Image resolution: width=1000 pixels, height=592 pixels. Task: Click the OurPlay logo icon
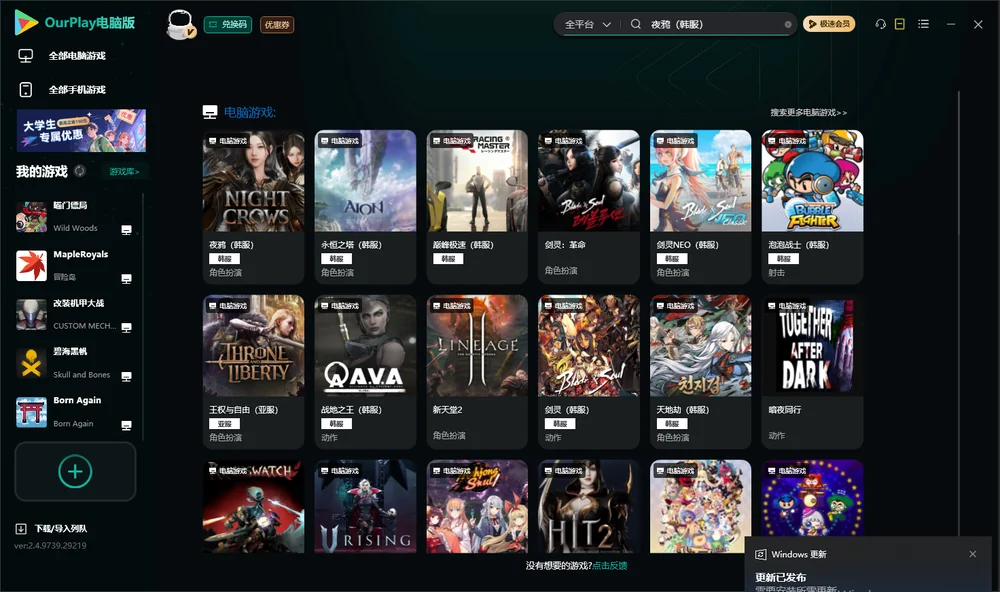pyautogui.click(x=26, y=22)
